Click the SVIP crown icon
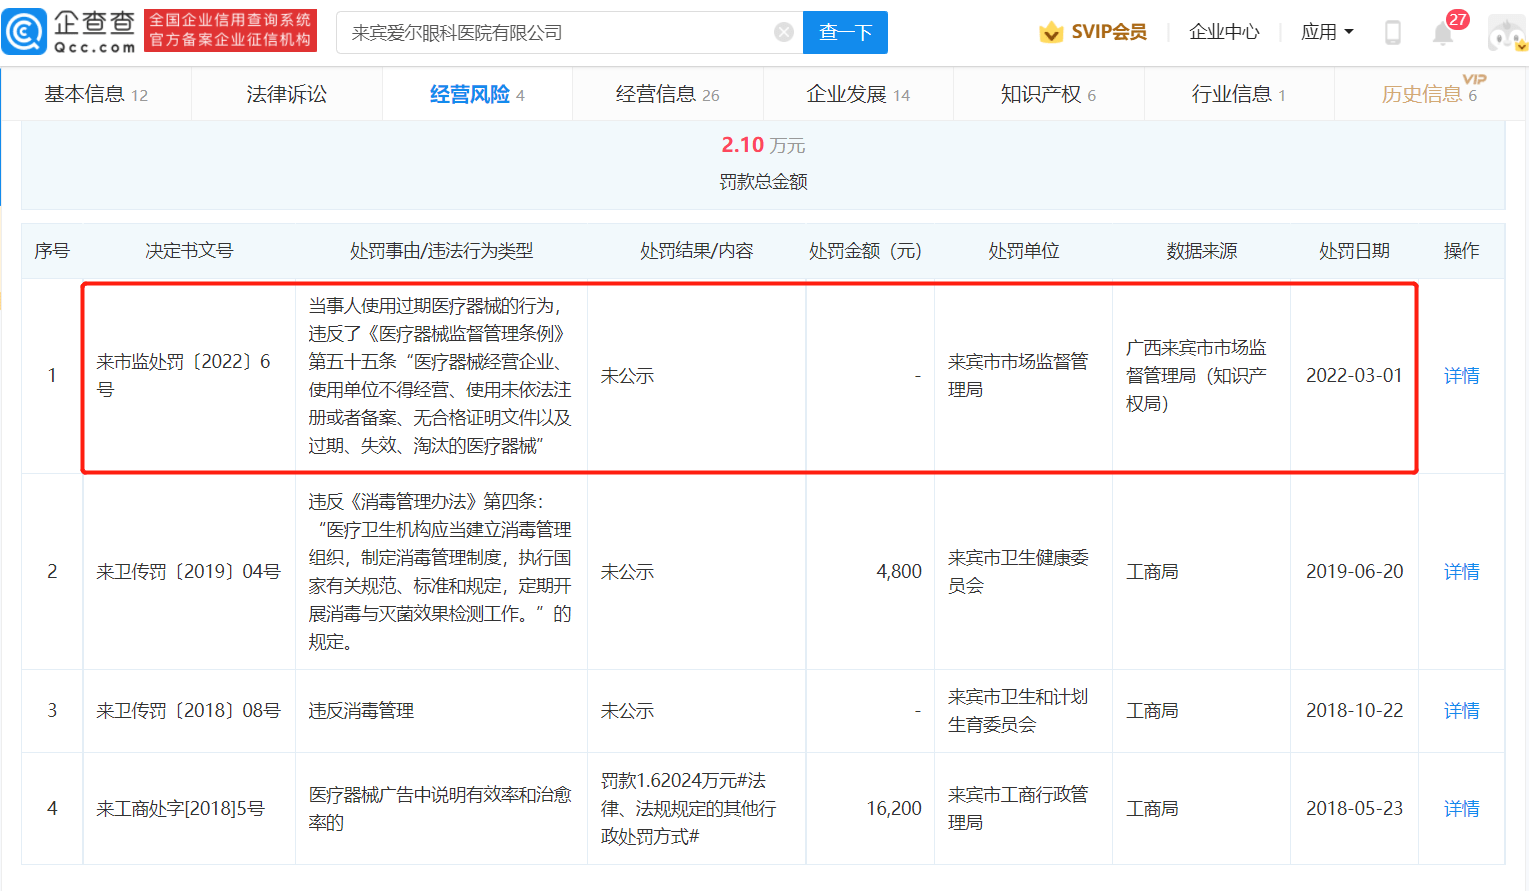The height and width of the screenshot is (891, 1529). pyautogui.click(x=1051, y=32)
